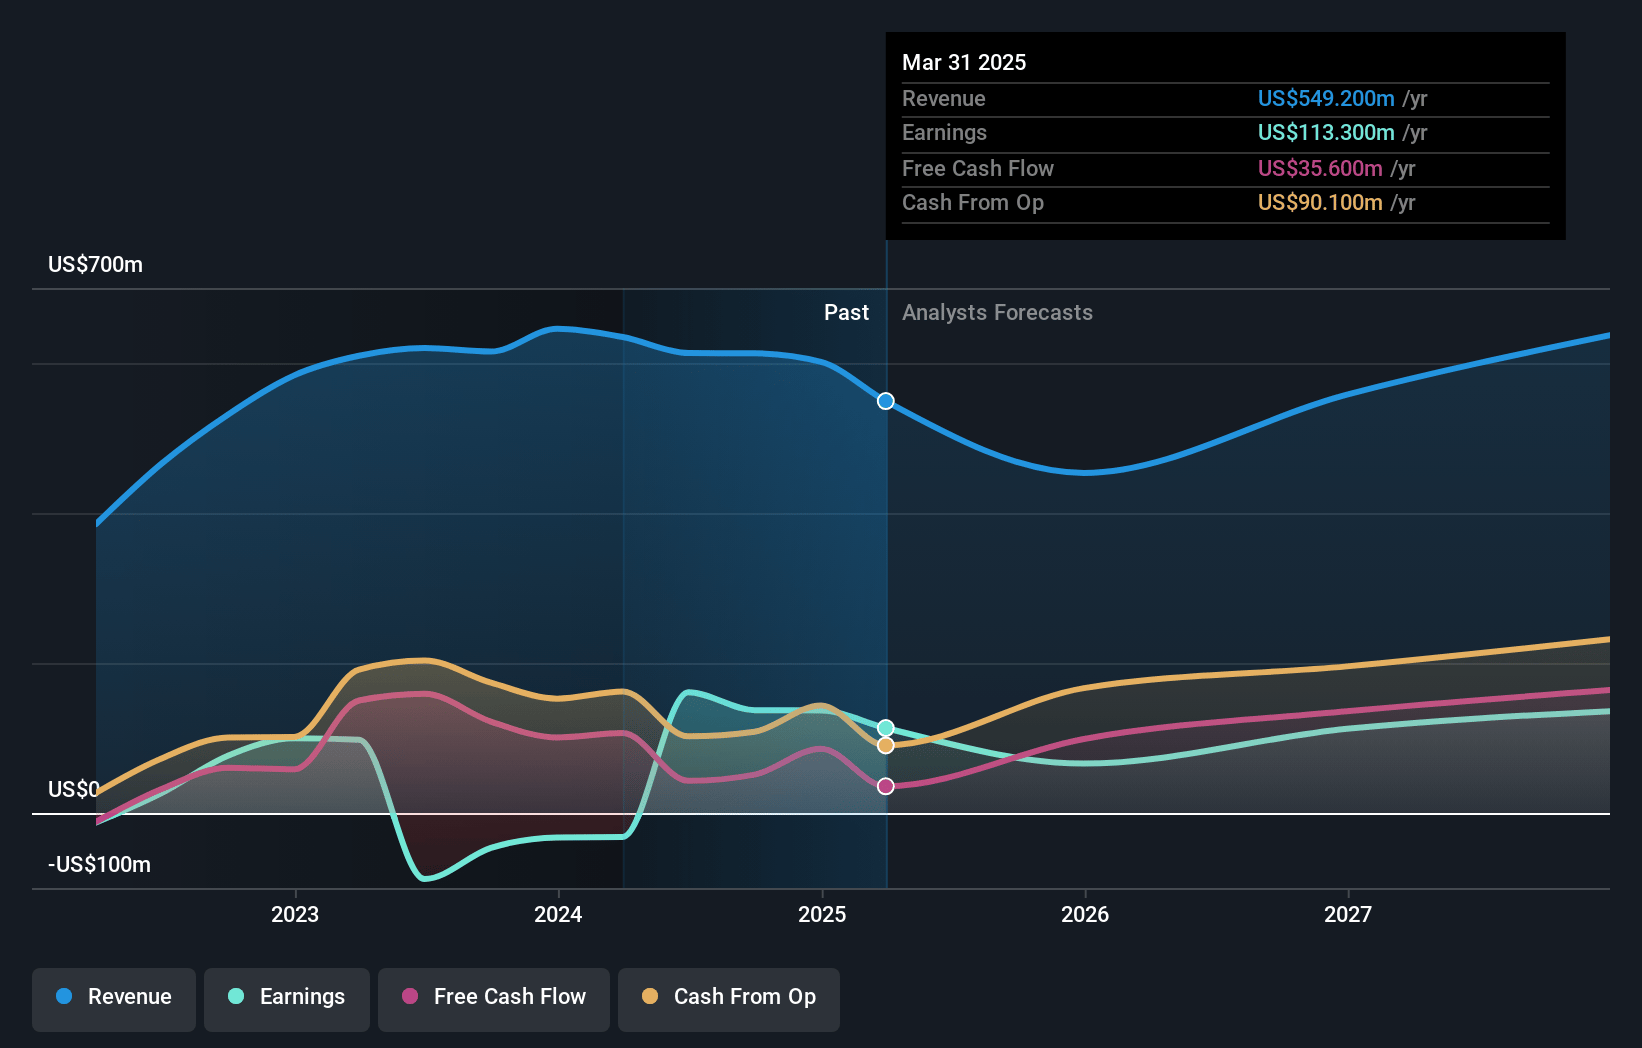Click the orange Cash From Op data point marker
This screenshot has width=1642, height=1048.
click(x=886, y=746)
